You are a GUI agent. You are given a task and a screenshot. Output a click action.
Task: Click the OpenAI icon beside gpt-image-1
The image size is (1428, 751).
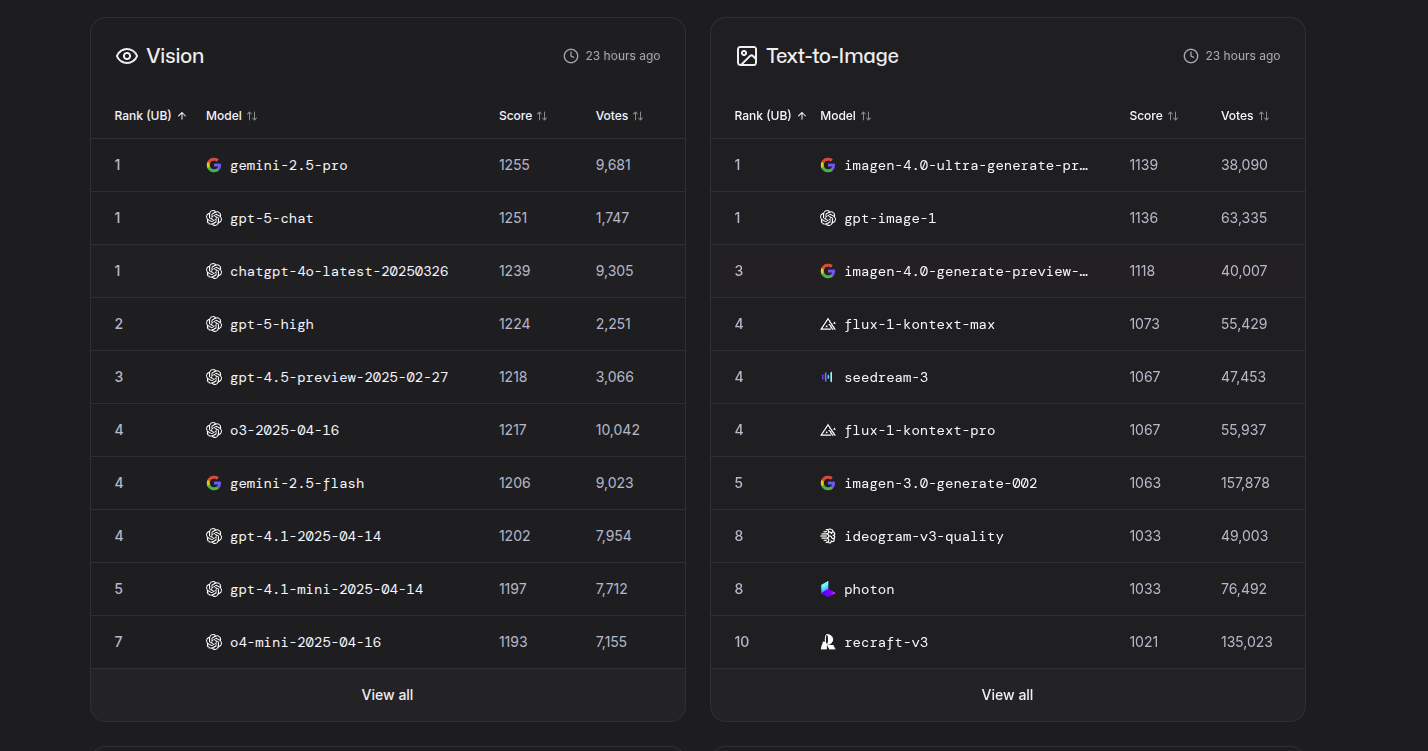(828, 218)
